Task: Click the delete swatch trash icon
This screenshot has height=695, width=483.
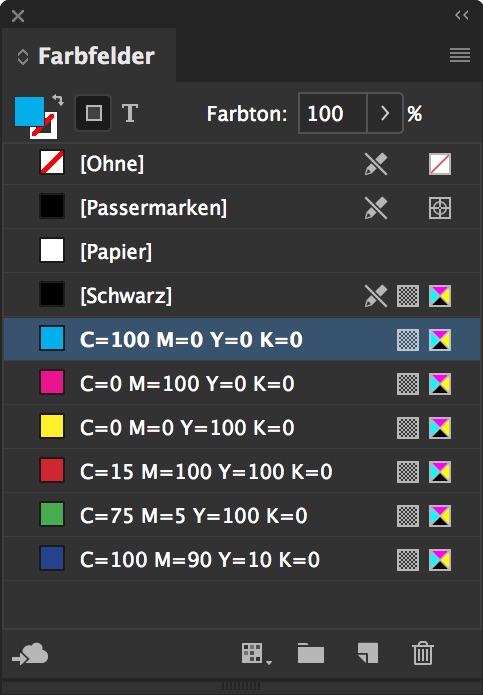Action: pos(423,653)
